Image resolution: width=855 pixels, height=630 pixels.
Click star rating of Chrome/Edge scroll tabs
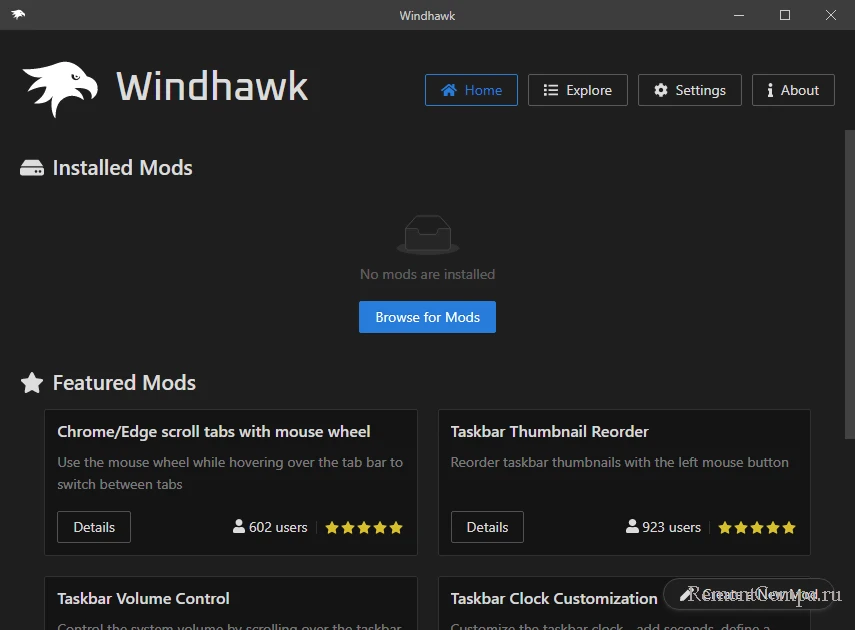[x=364, y=527]
